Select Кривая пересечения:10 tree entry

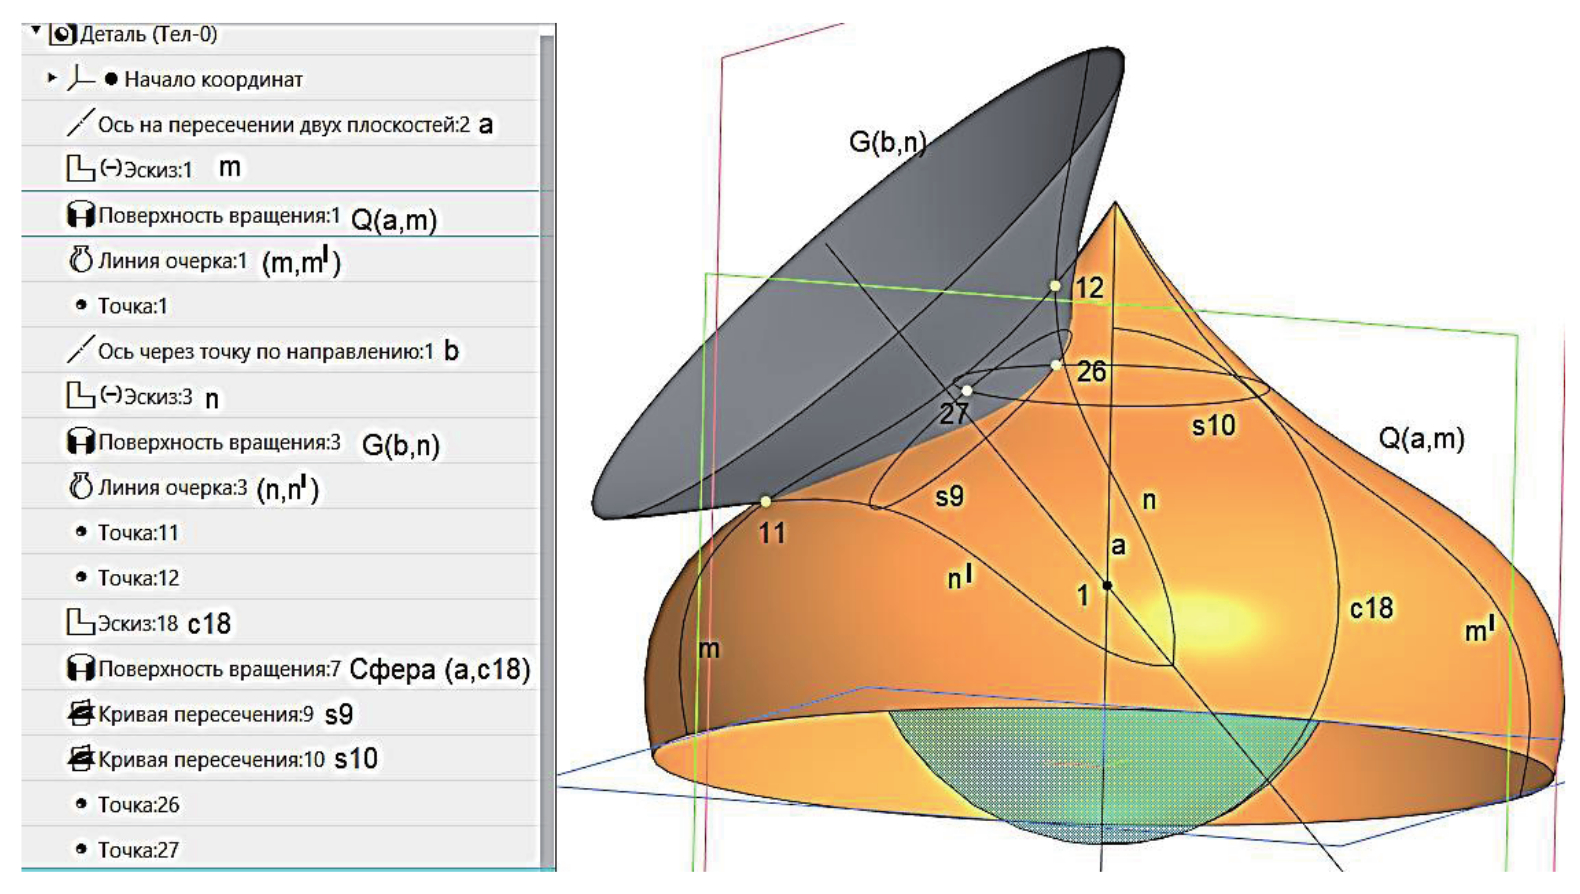211,760
